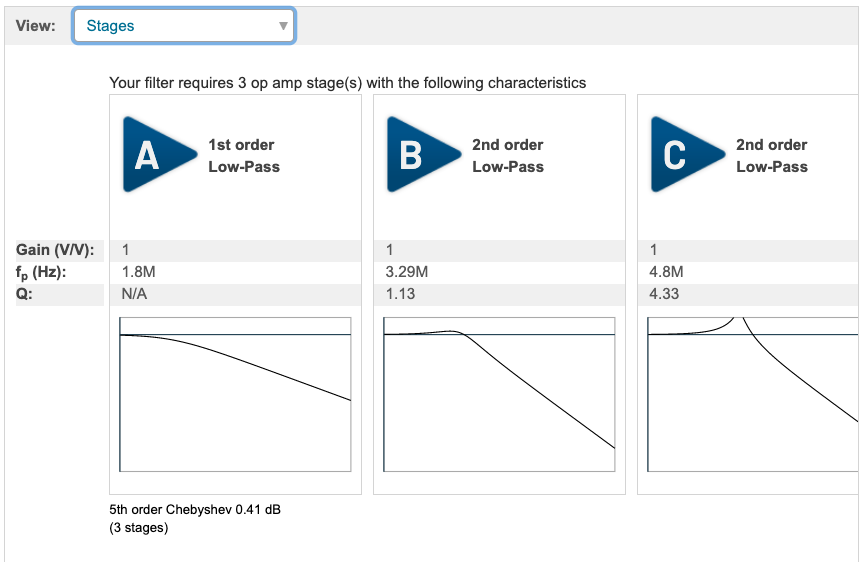Click stage A fp value 1.8M
The width and height of the screenshot is (866, 562).
[137, 272]
